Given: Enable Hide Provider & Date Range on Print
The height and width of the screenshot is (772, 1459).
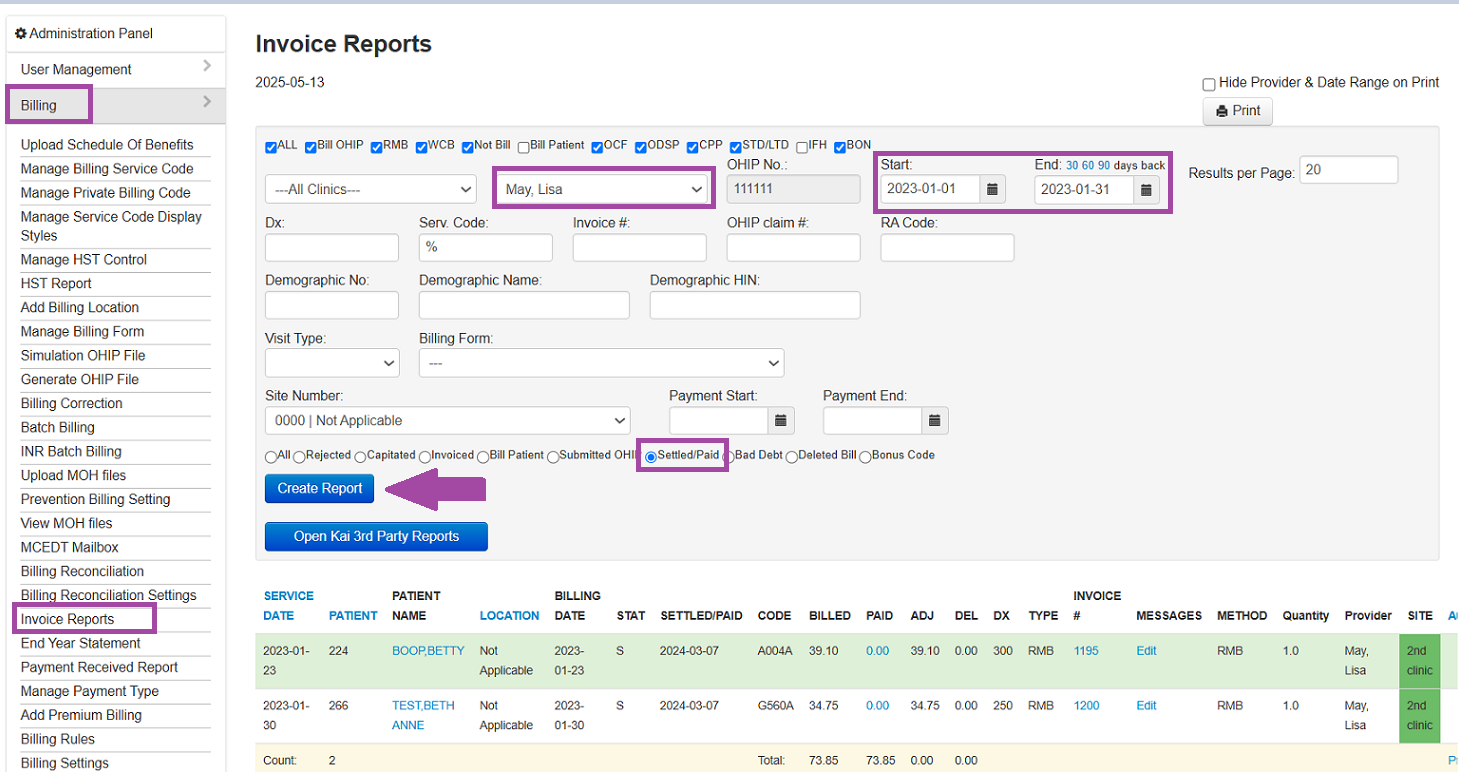Looking at the screenshot, I should 1208,85.
